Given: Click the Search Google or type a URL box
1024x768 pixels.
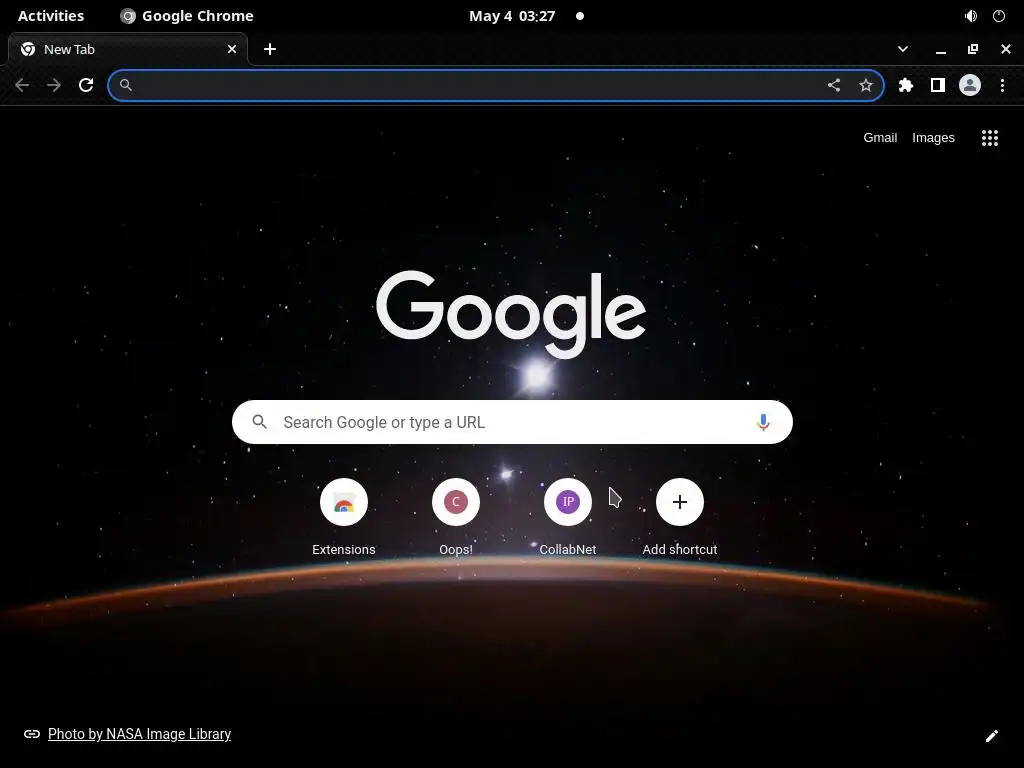Looking at the screenshot, I should 512,422.
